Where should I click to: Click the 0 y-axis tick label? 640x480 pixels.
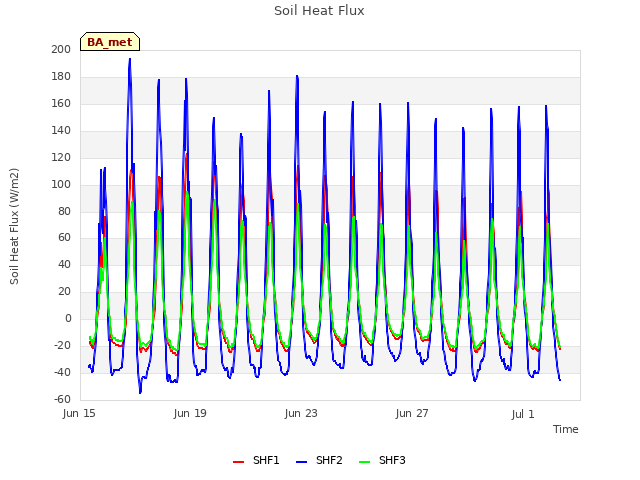coord(68,318)
